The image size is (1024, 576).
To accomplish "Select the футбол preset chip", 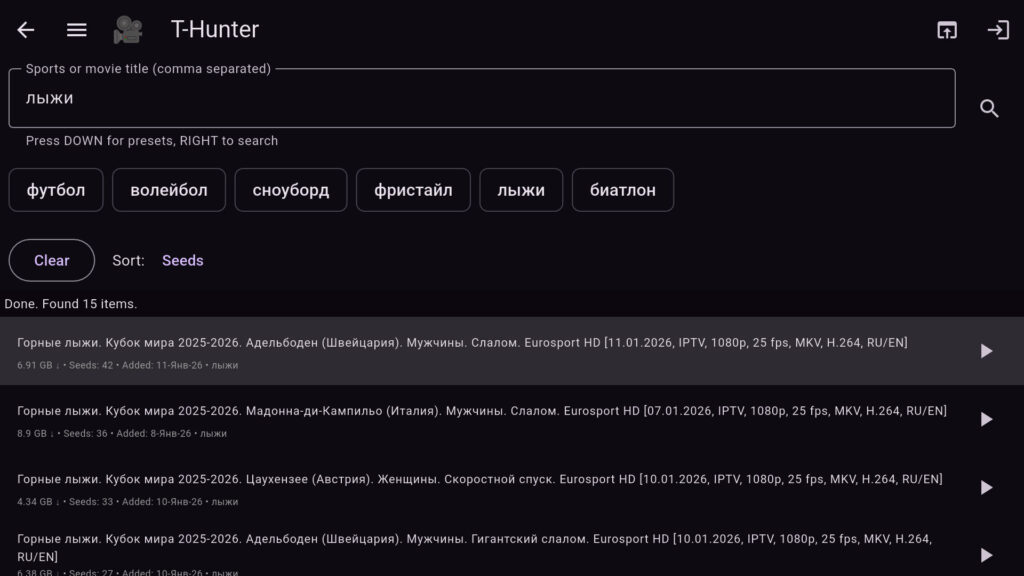I will pyautogui.click(x=56, y=190).
